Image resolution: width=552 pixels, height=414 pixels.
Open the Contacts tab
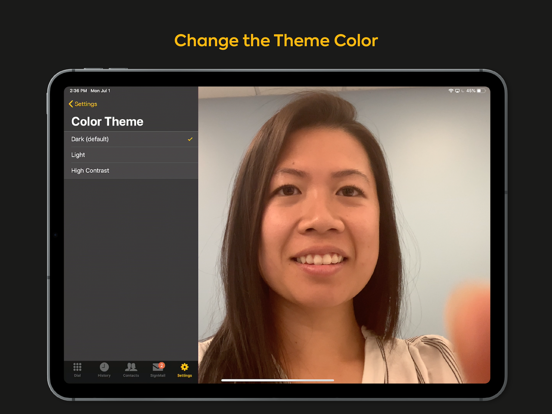(131, 370)
